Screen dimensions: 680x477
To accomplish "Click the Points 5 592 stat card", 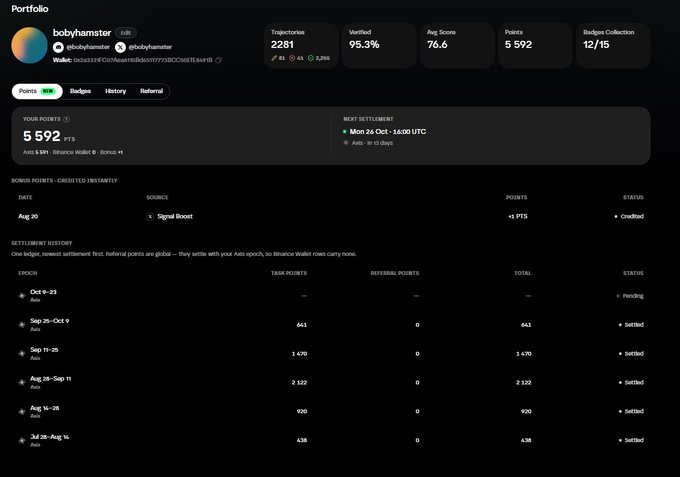I will [535, 46].
